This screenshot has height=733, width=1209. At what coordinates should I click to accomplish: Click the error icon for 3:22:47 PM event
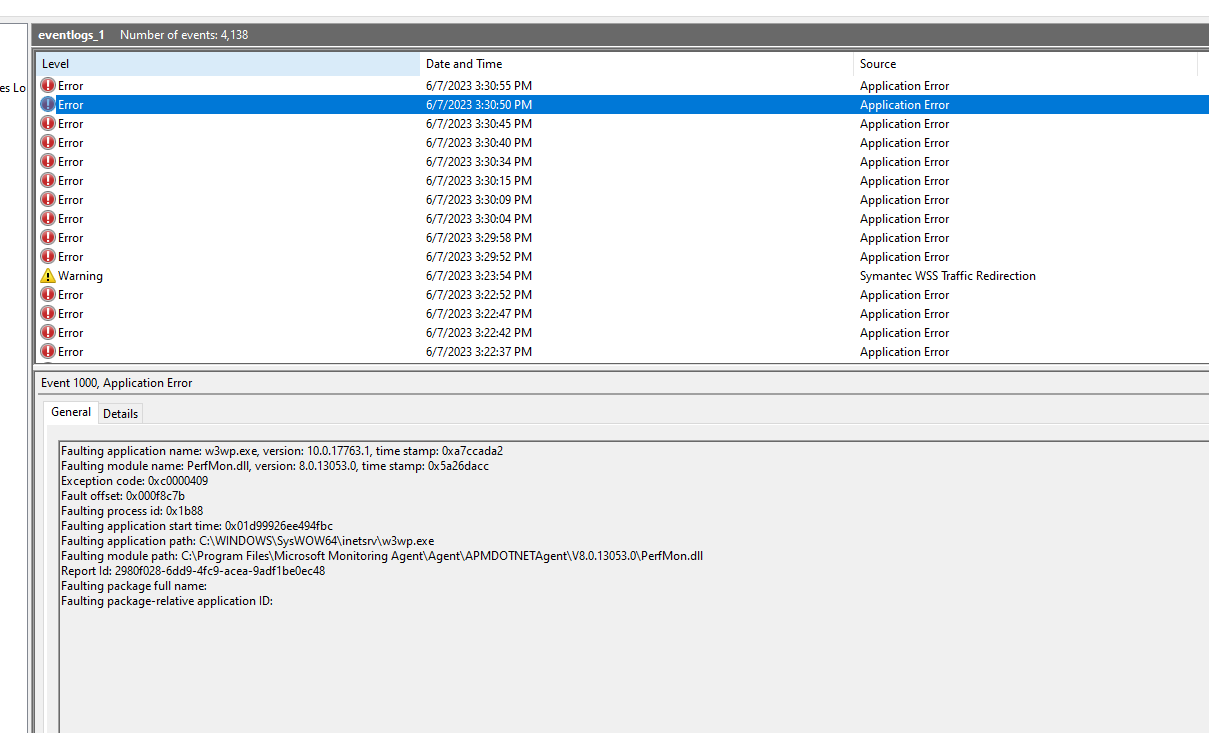[x=48, y=314]
